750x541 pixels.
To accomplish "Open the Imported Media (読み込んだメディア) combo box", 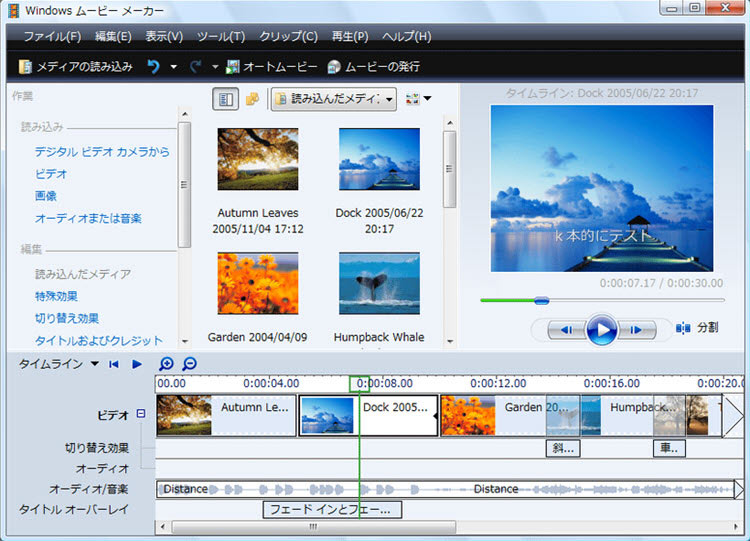I will [x=334, y=99].
